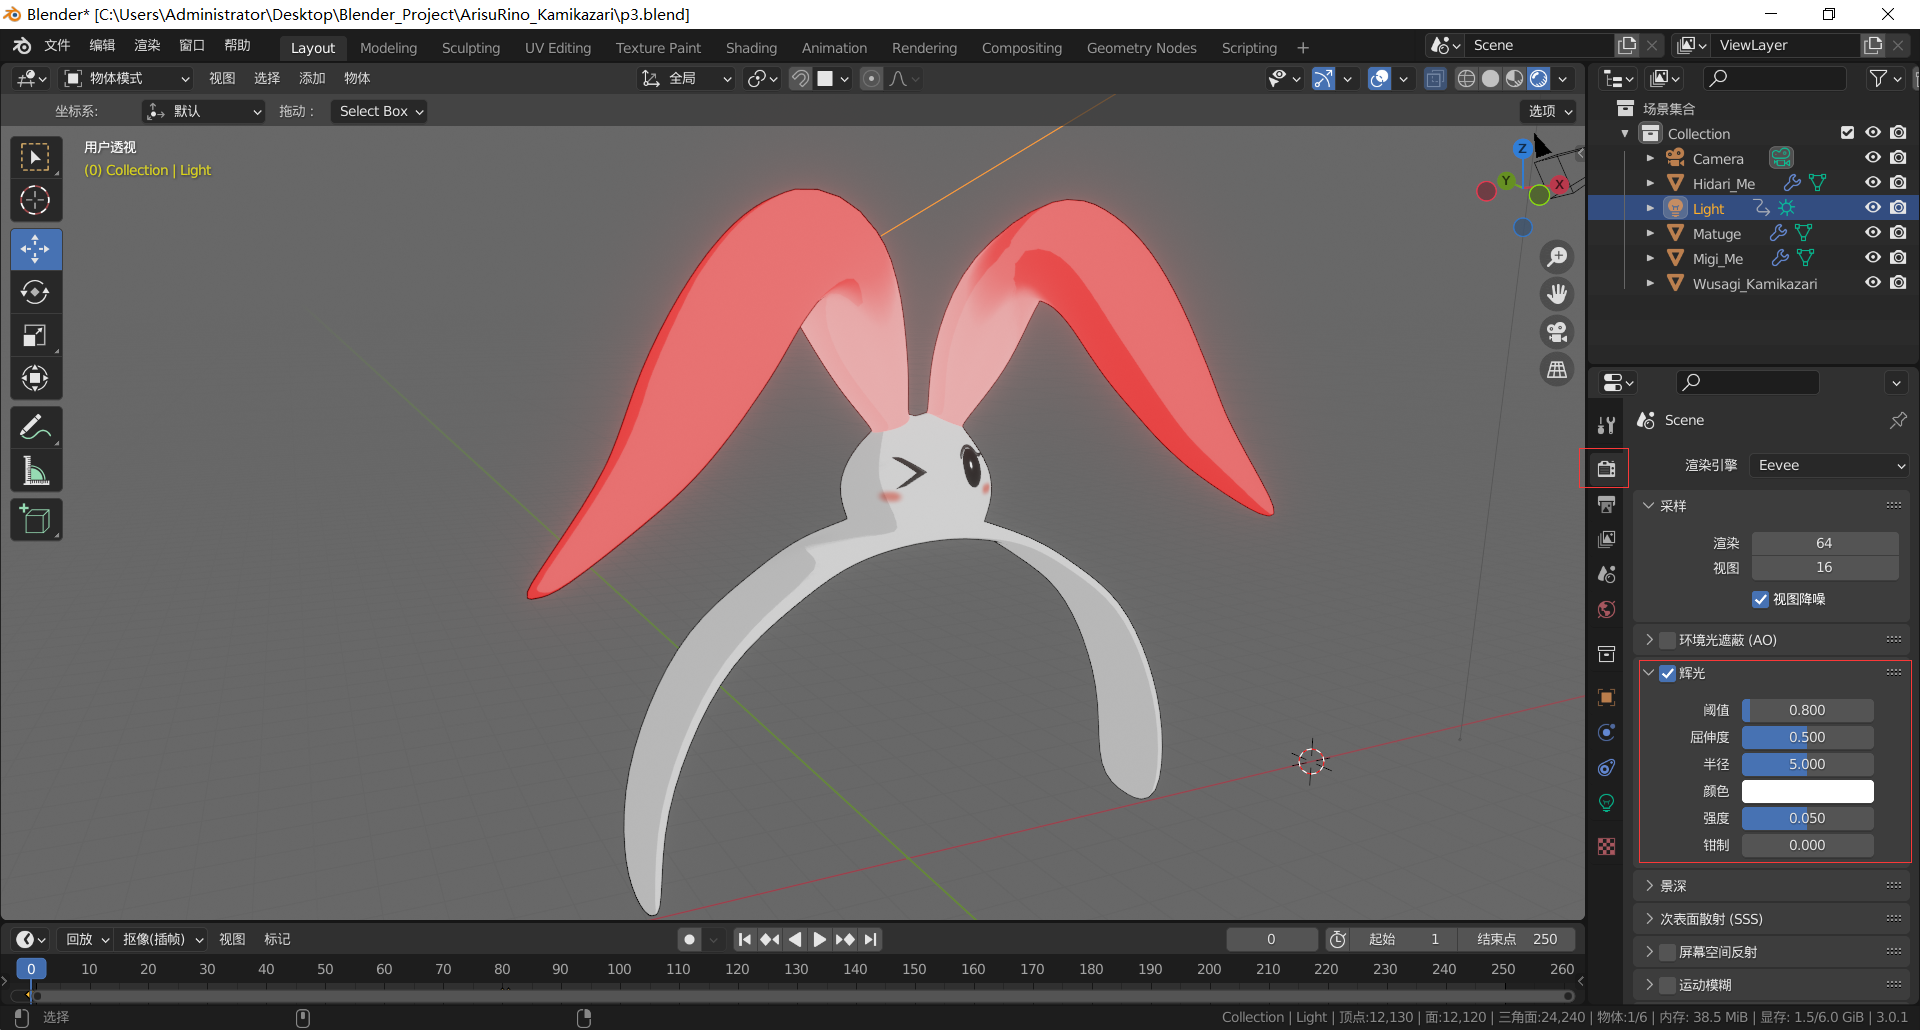Disable rendering for Wusagi_Kamikazari camera icon
The width and height of the screenshot is (1920, 1030).
(x=1898, y=283)
